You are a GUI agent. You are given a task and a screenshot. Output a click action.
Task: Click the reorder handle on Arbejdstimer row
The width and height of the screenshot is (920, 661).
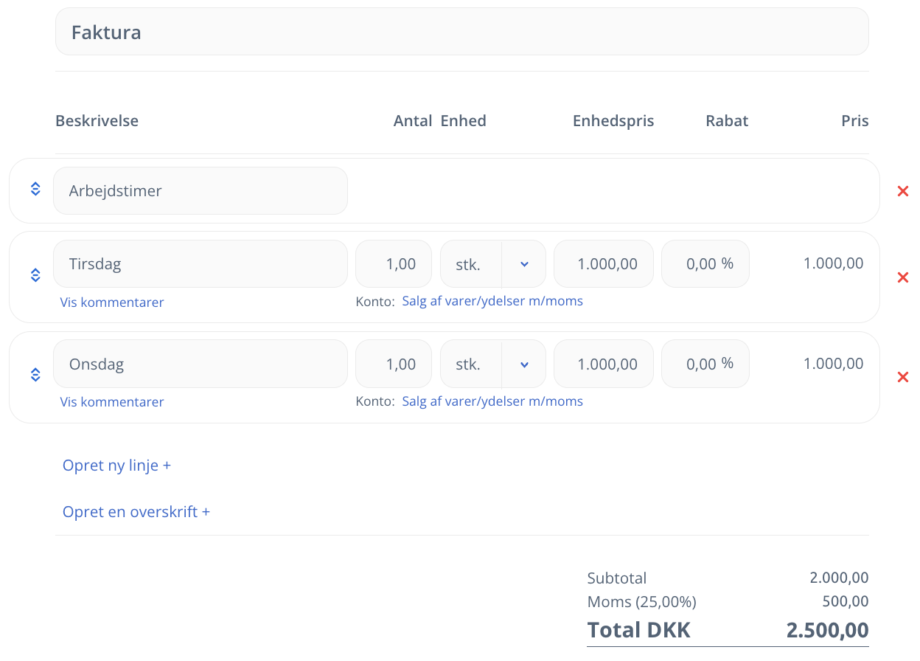[35, 189]
